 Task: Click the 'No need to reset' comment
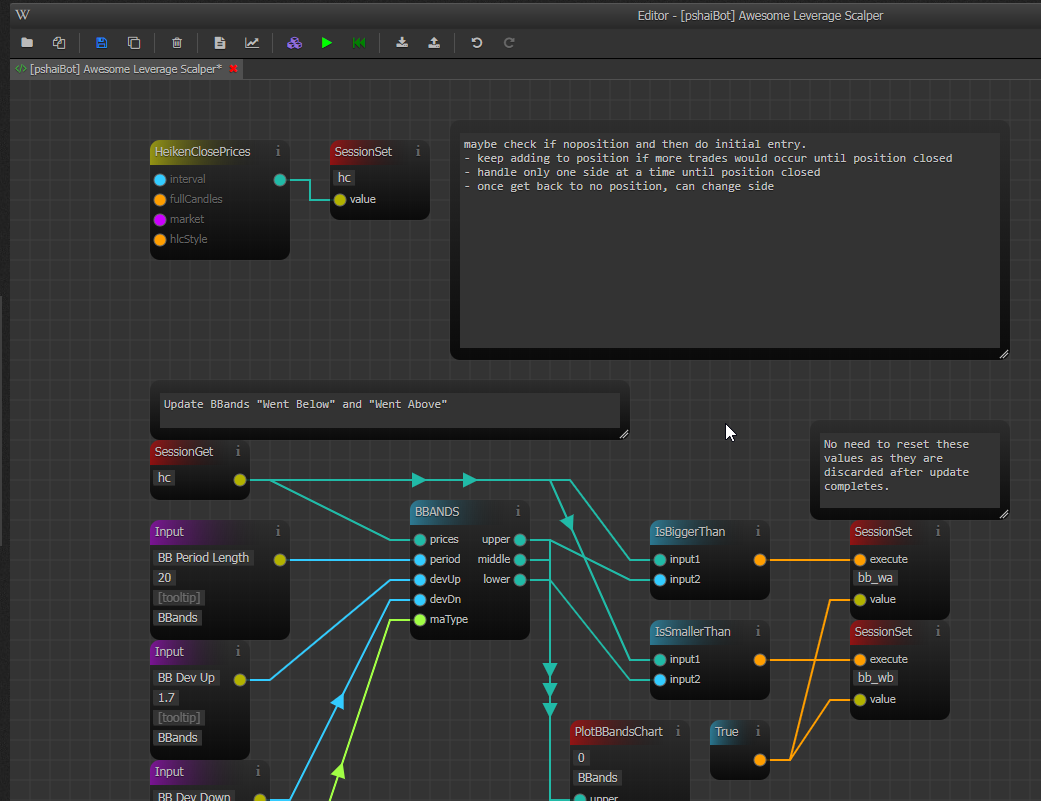[910, 471]
